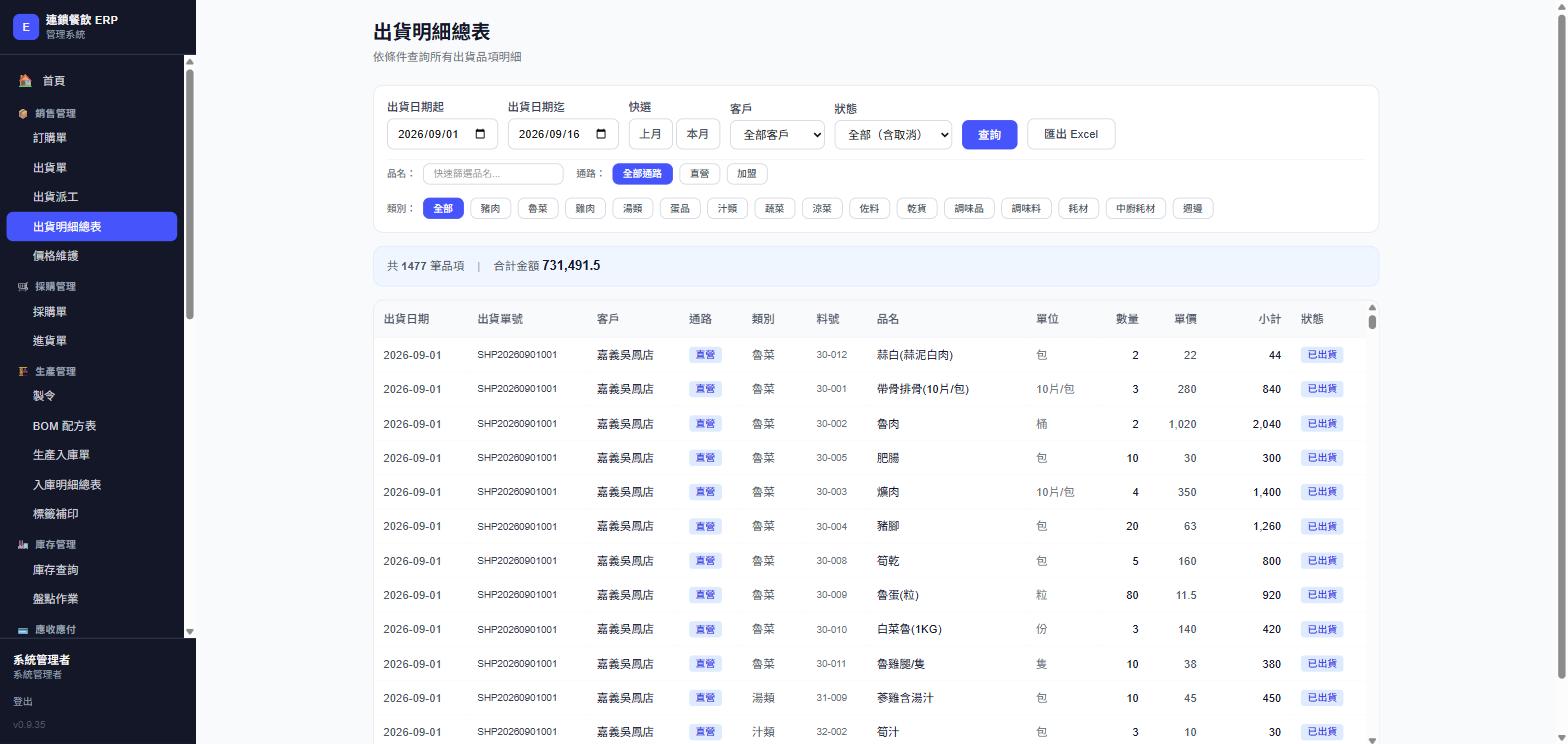Select 全部通路 channel filter chip
1568x744 pixels.
coord(642,174)
